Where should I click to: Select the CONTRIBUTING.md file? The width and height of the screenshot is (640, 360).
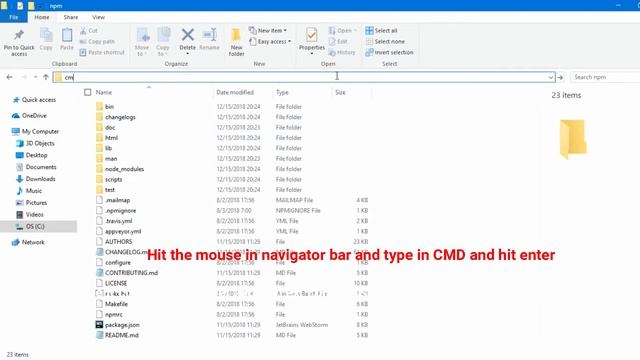(127, 273)
